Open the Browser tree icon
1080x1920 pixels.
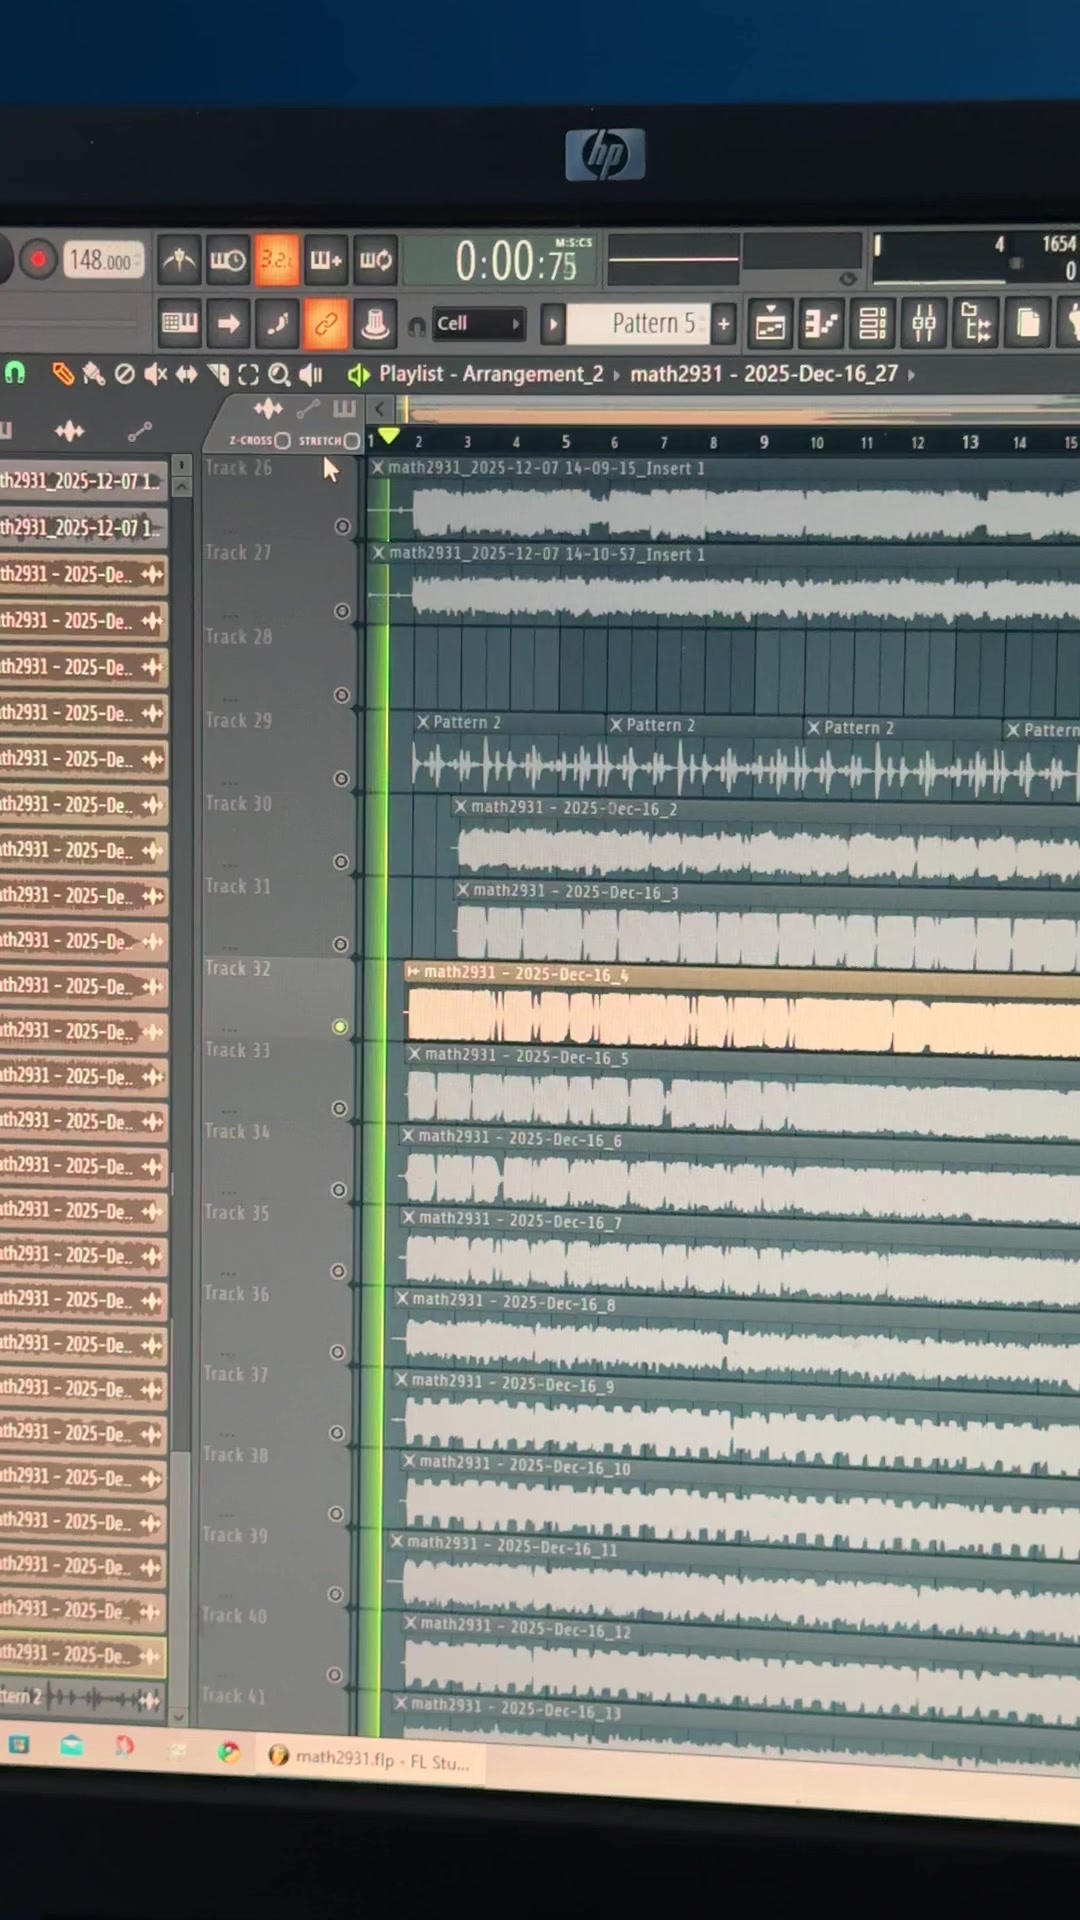point(975,324)
